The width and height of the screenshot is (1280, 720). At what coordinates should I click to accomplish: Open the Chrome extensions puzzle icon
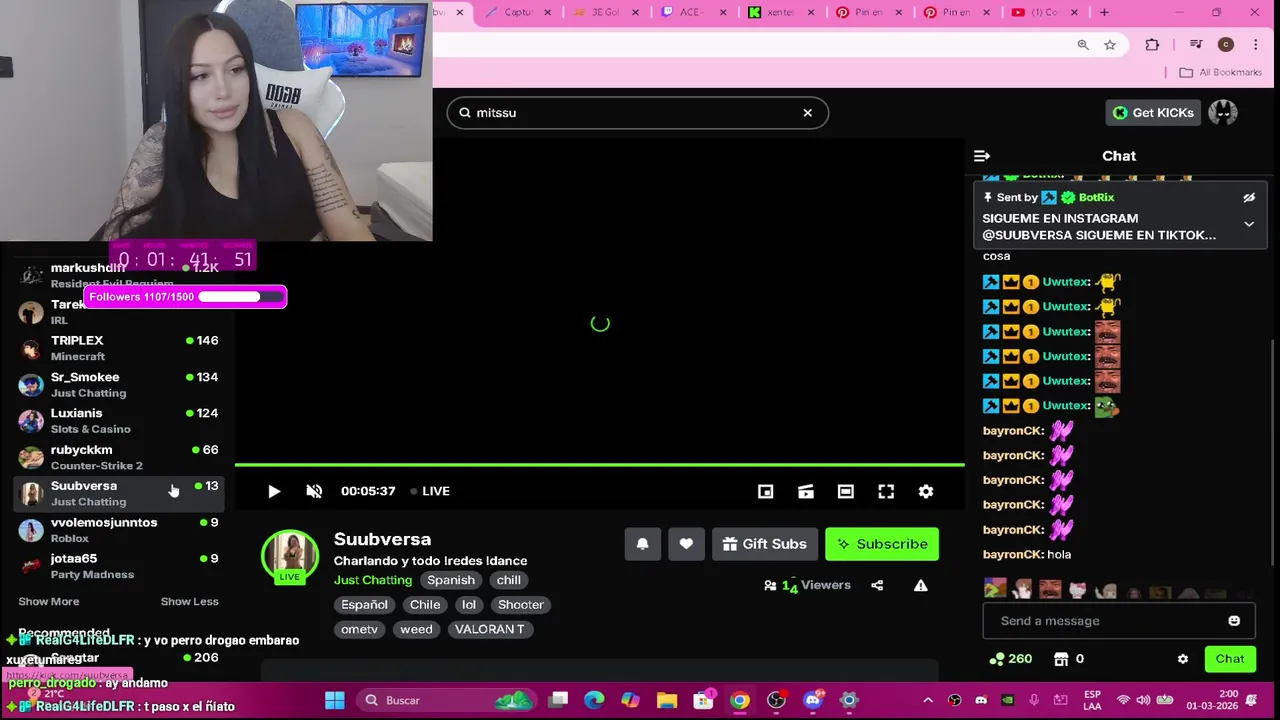1152,45
